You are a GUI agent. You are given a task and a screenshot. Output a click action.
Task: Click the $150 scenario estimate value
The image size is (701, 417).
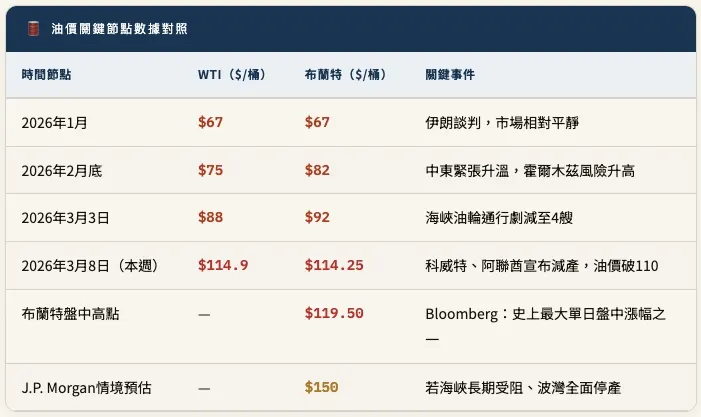click(321, 386)
